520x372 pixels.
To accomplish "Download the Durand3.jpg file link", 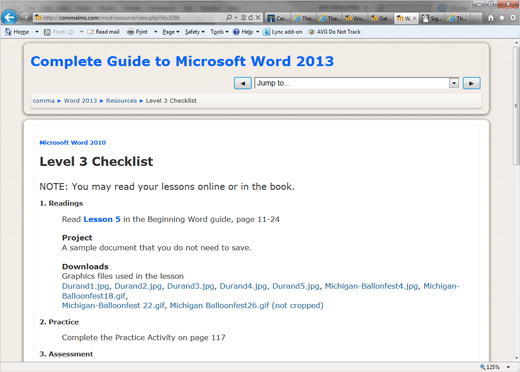I will point(191,286).
